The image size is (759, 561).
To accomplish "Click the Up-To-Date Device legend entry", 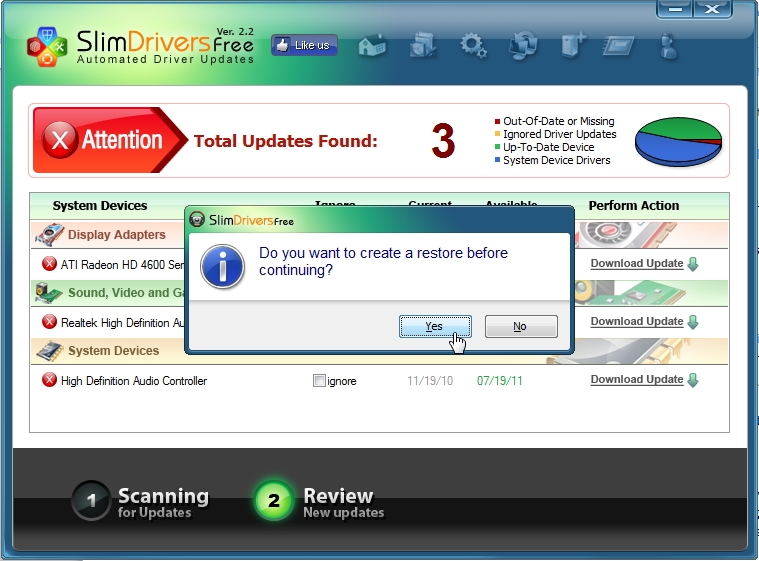I will [544, 147].
